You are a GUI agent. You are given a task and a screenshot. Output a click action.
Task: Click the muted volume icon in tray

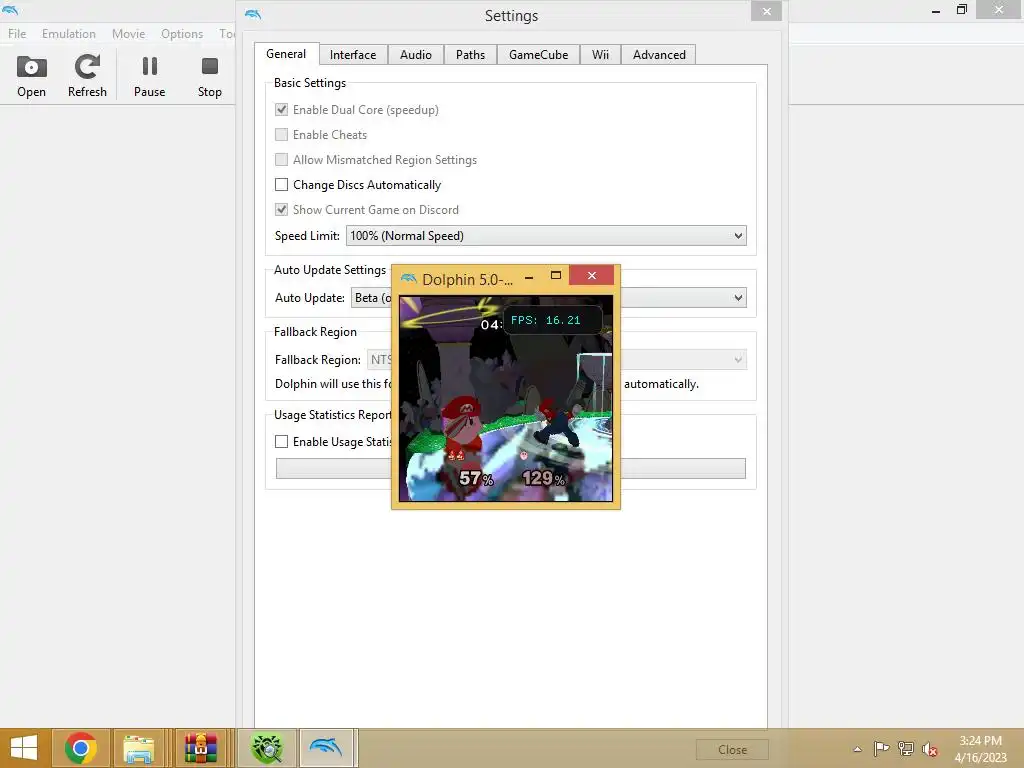[x=930, y=749]
